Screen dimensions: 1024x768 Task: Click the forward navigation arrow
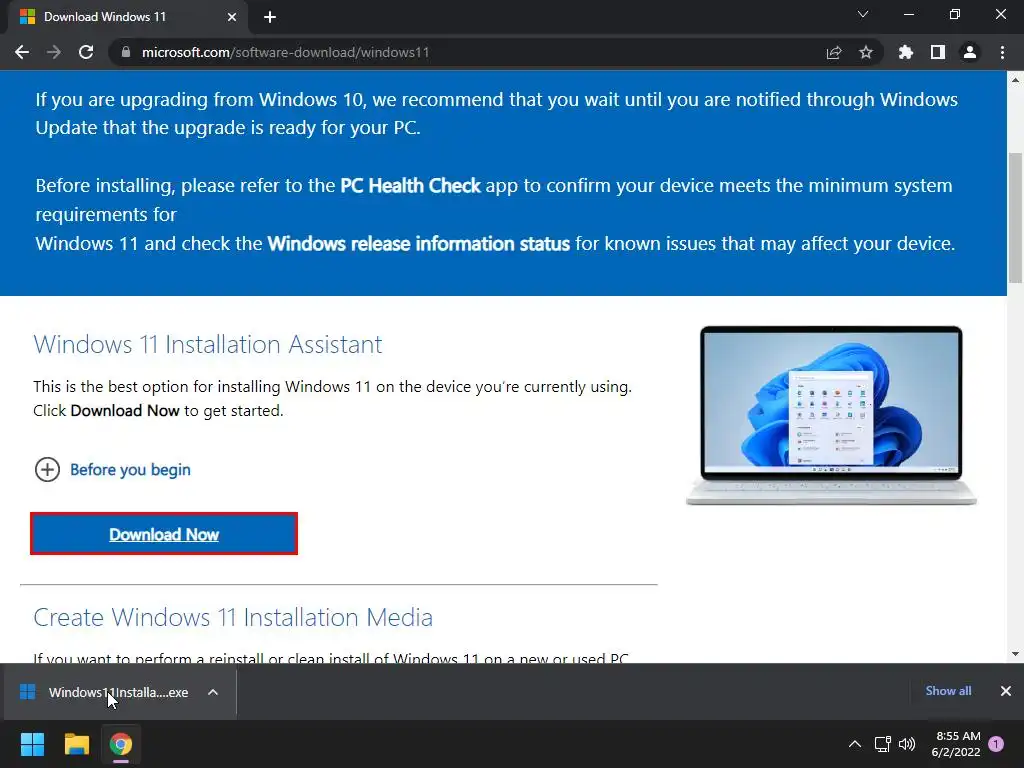[54, 52]
